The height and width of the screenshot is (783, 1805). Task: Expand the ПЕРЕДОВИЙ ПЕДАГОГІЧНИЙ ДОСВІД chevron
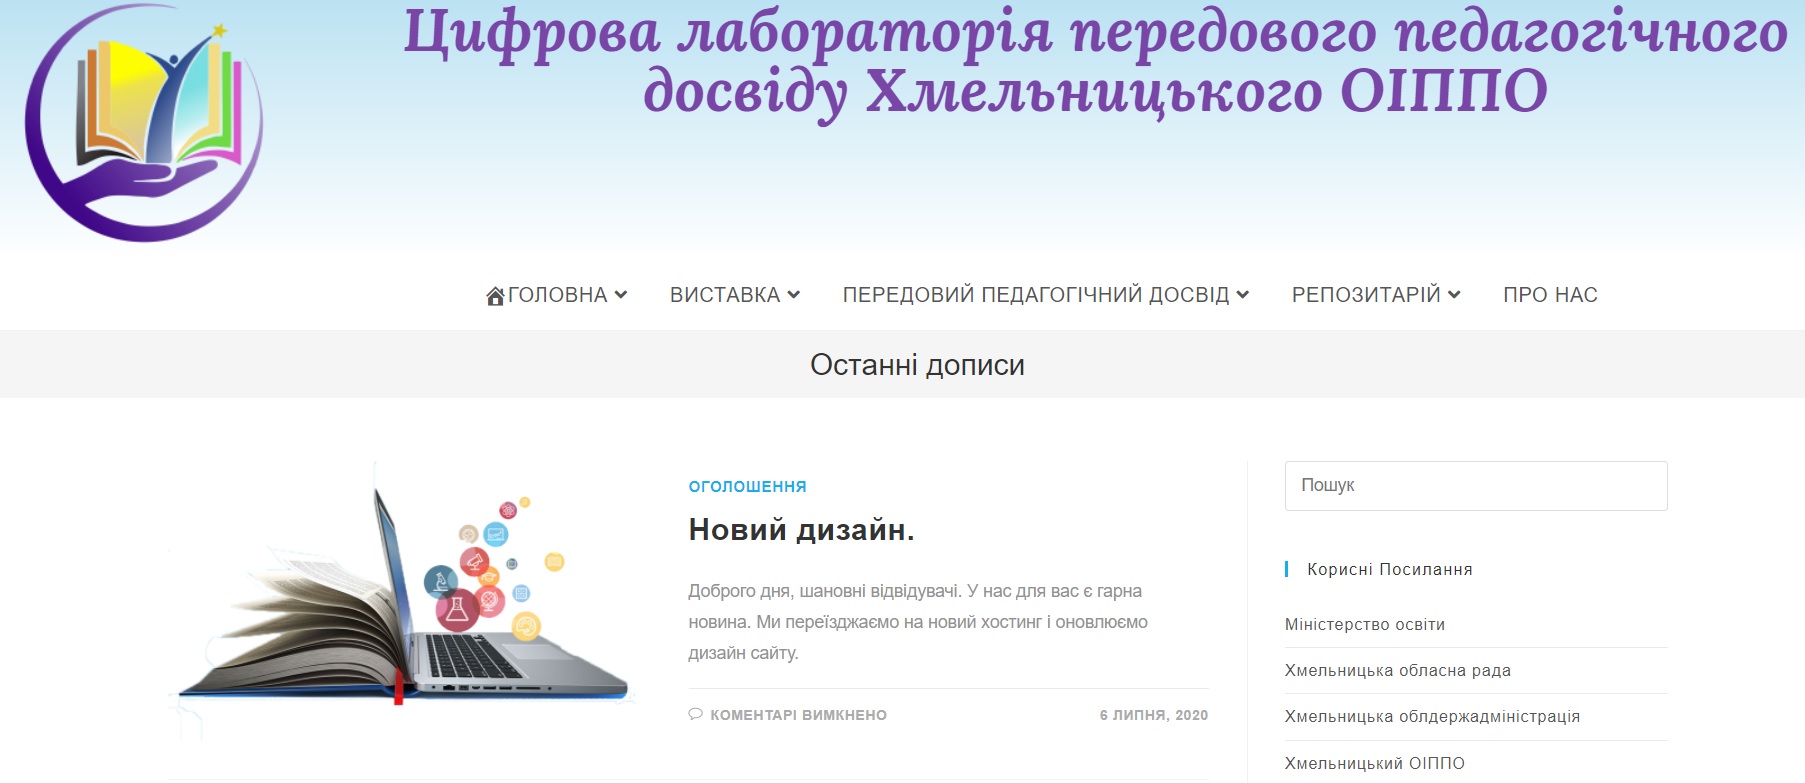1243,295
